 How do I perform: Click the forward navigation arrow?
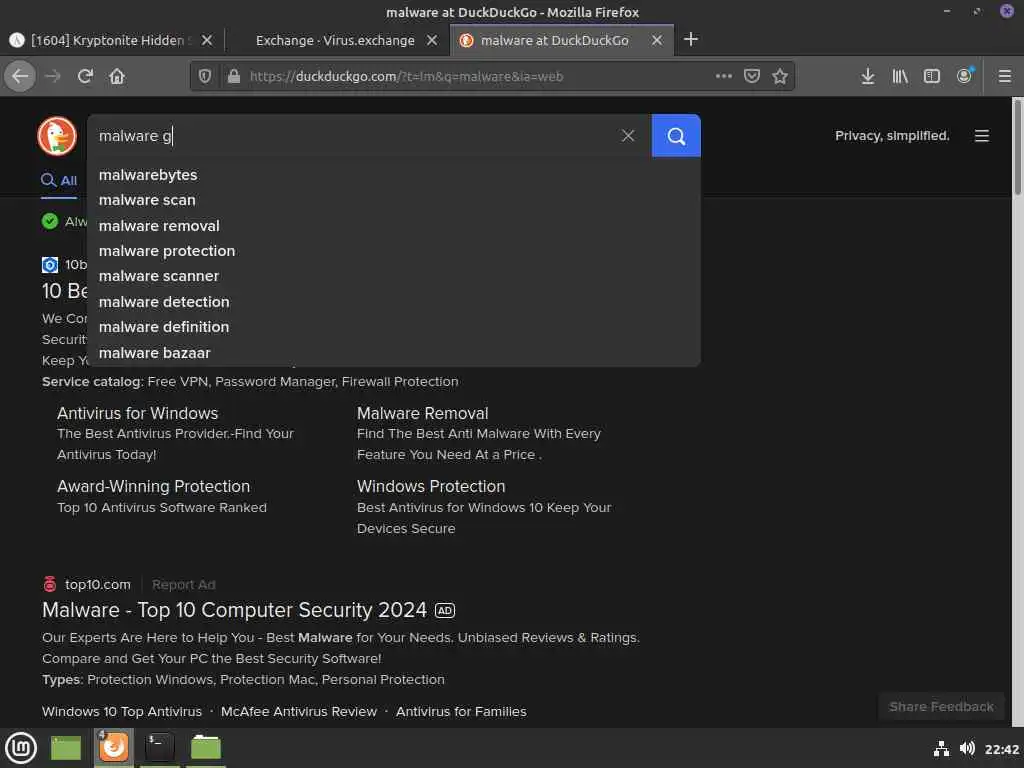[x=53, y=76]
